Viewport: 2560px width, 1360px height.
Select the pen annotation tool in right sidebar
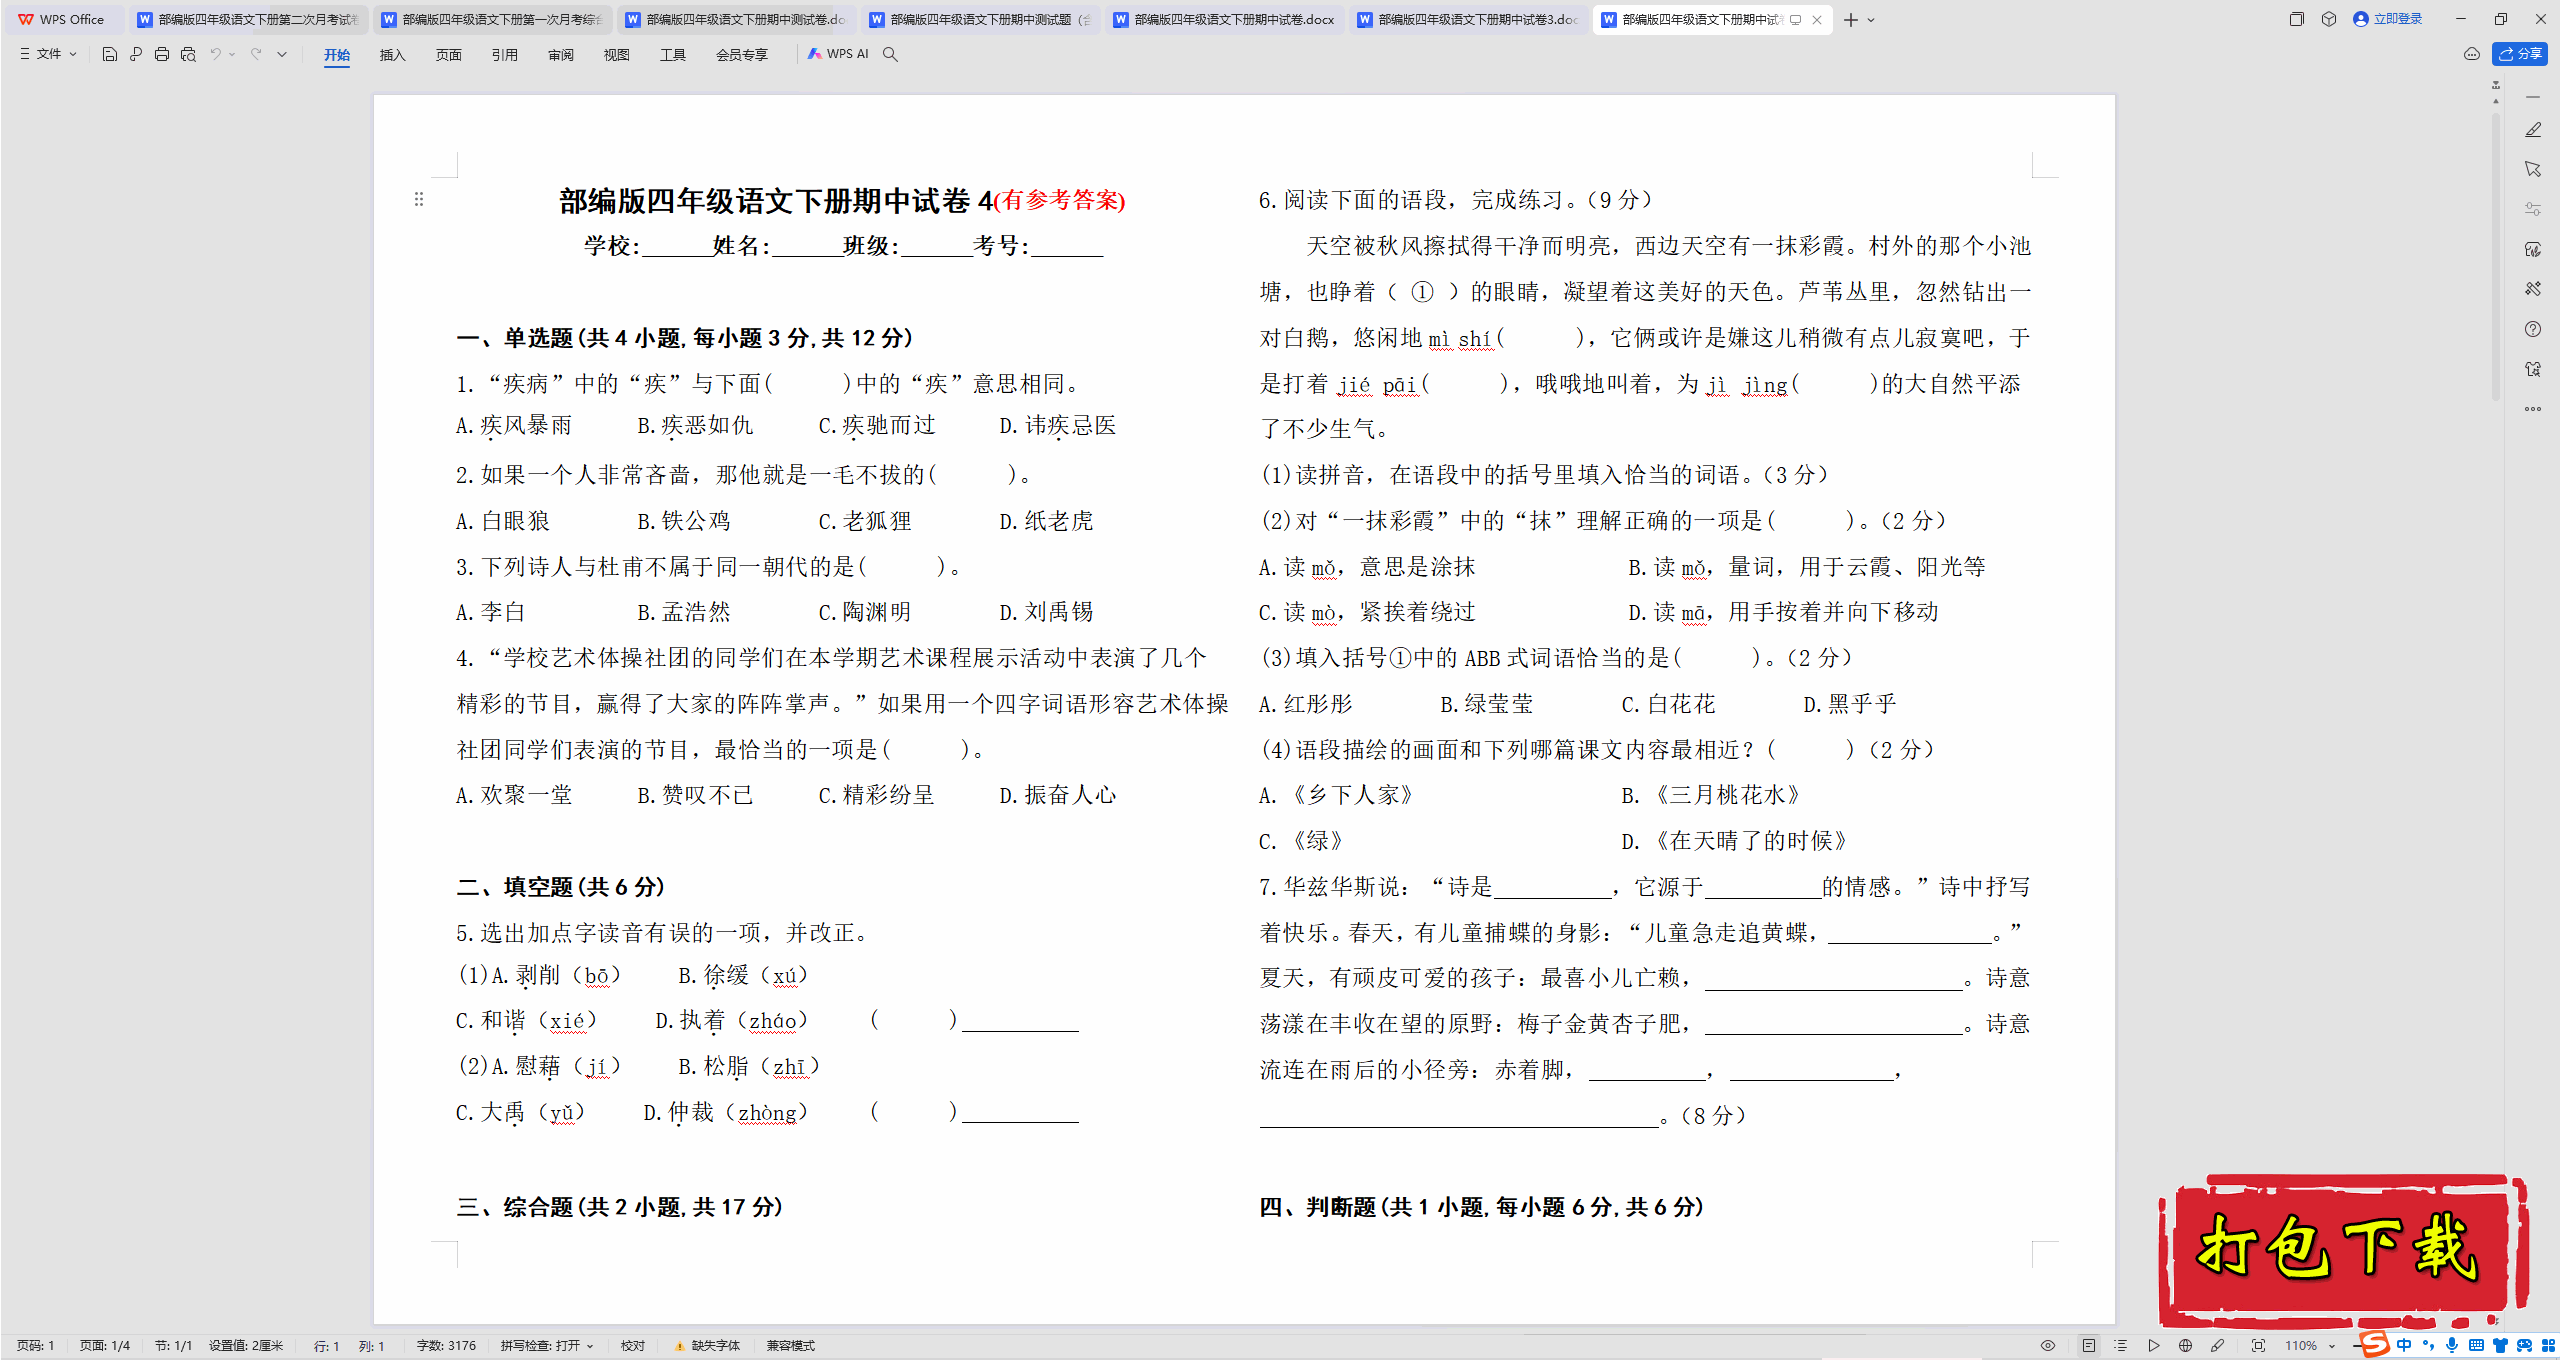click(2533, 130)
